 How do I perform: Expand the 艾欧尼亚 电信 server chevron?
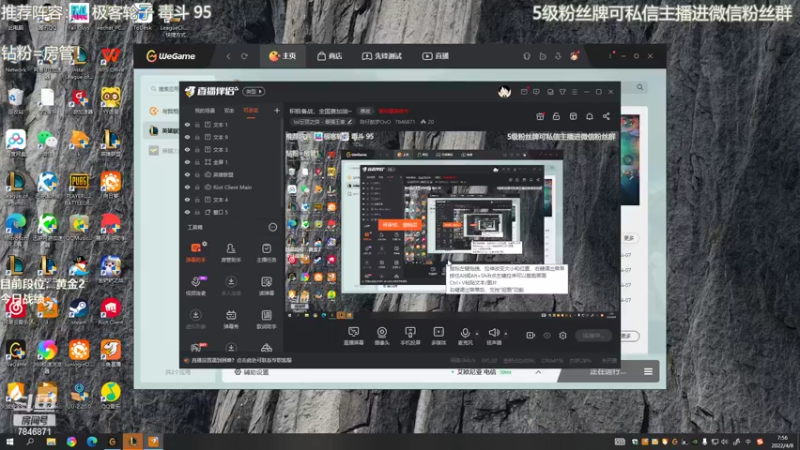[x=538, y=372]
